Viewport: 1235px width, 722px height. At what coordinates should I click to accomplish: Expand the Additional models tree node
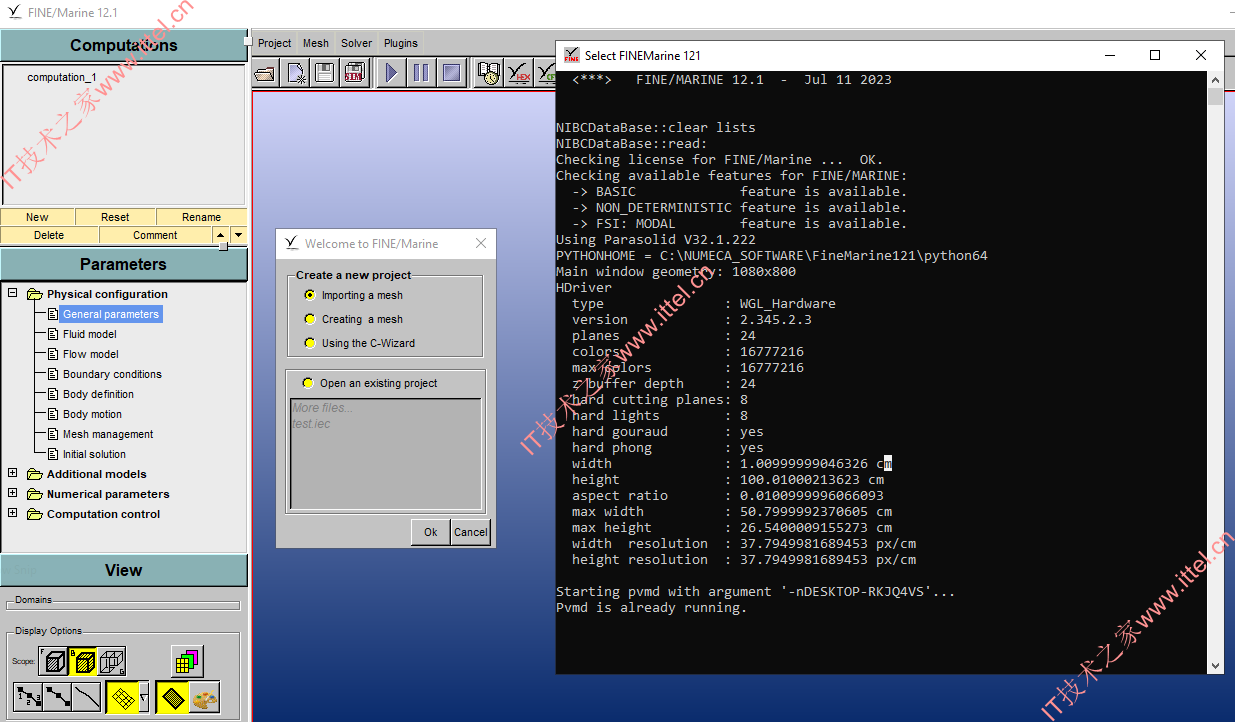[x=13, y=473]
